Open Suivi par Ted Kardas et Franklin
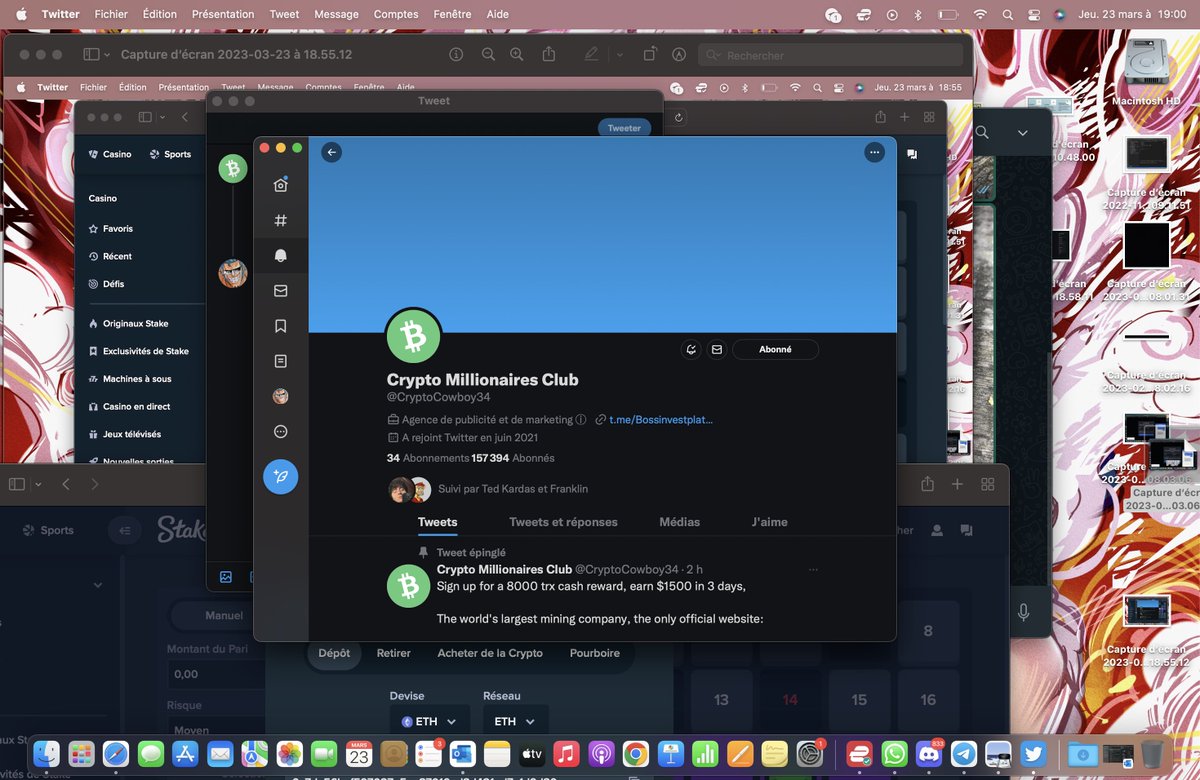Image resolution: width=1200 pixels, height=780 pixels. point(513,489)
